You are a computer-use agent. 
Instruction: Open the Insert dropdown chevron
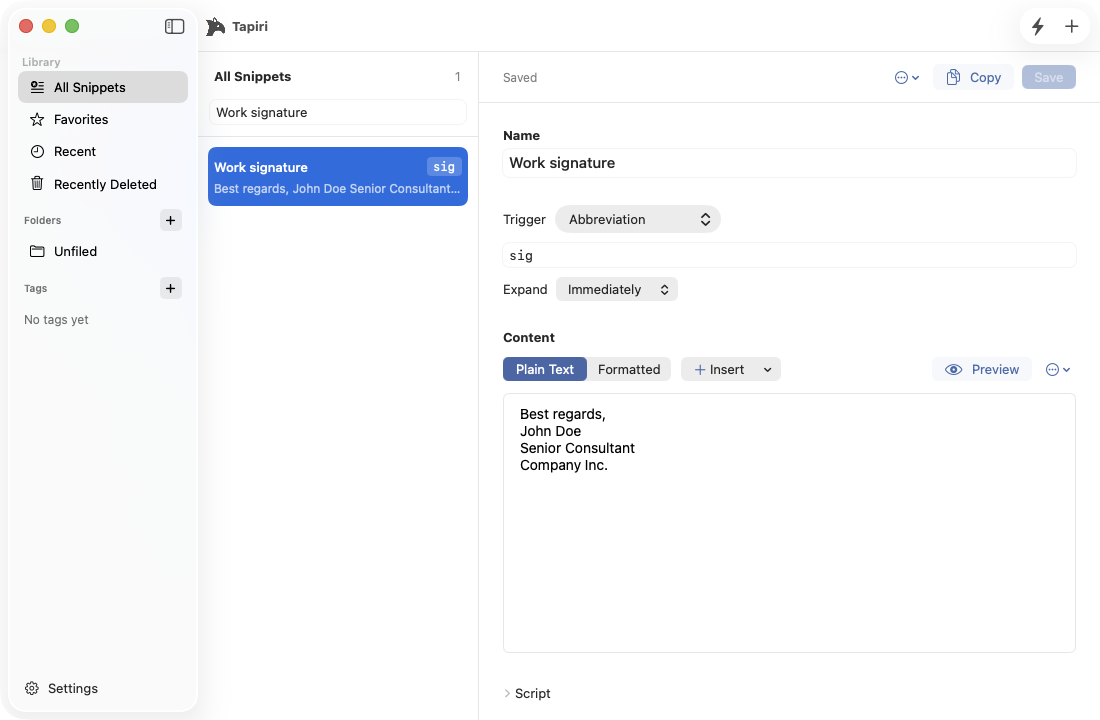point(767,370)
